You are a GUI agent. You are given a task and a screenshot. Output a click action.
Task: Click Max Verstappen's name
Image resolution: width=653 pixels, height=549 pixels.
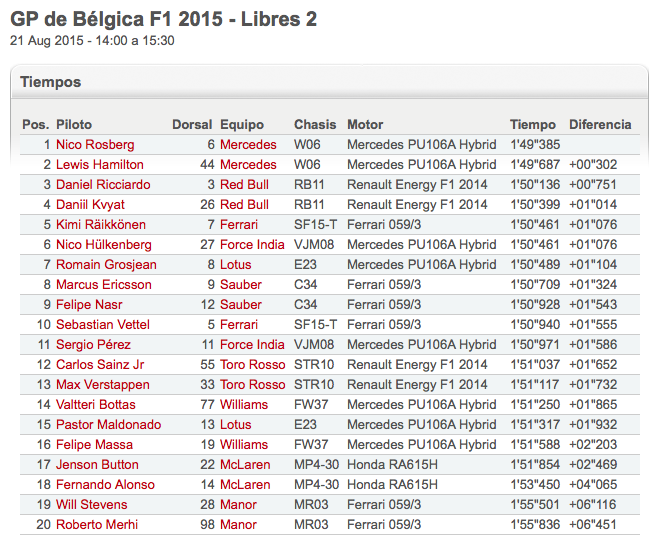pyautogui.click(x=102, y=384)
